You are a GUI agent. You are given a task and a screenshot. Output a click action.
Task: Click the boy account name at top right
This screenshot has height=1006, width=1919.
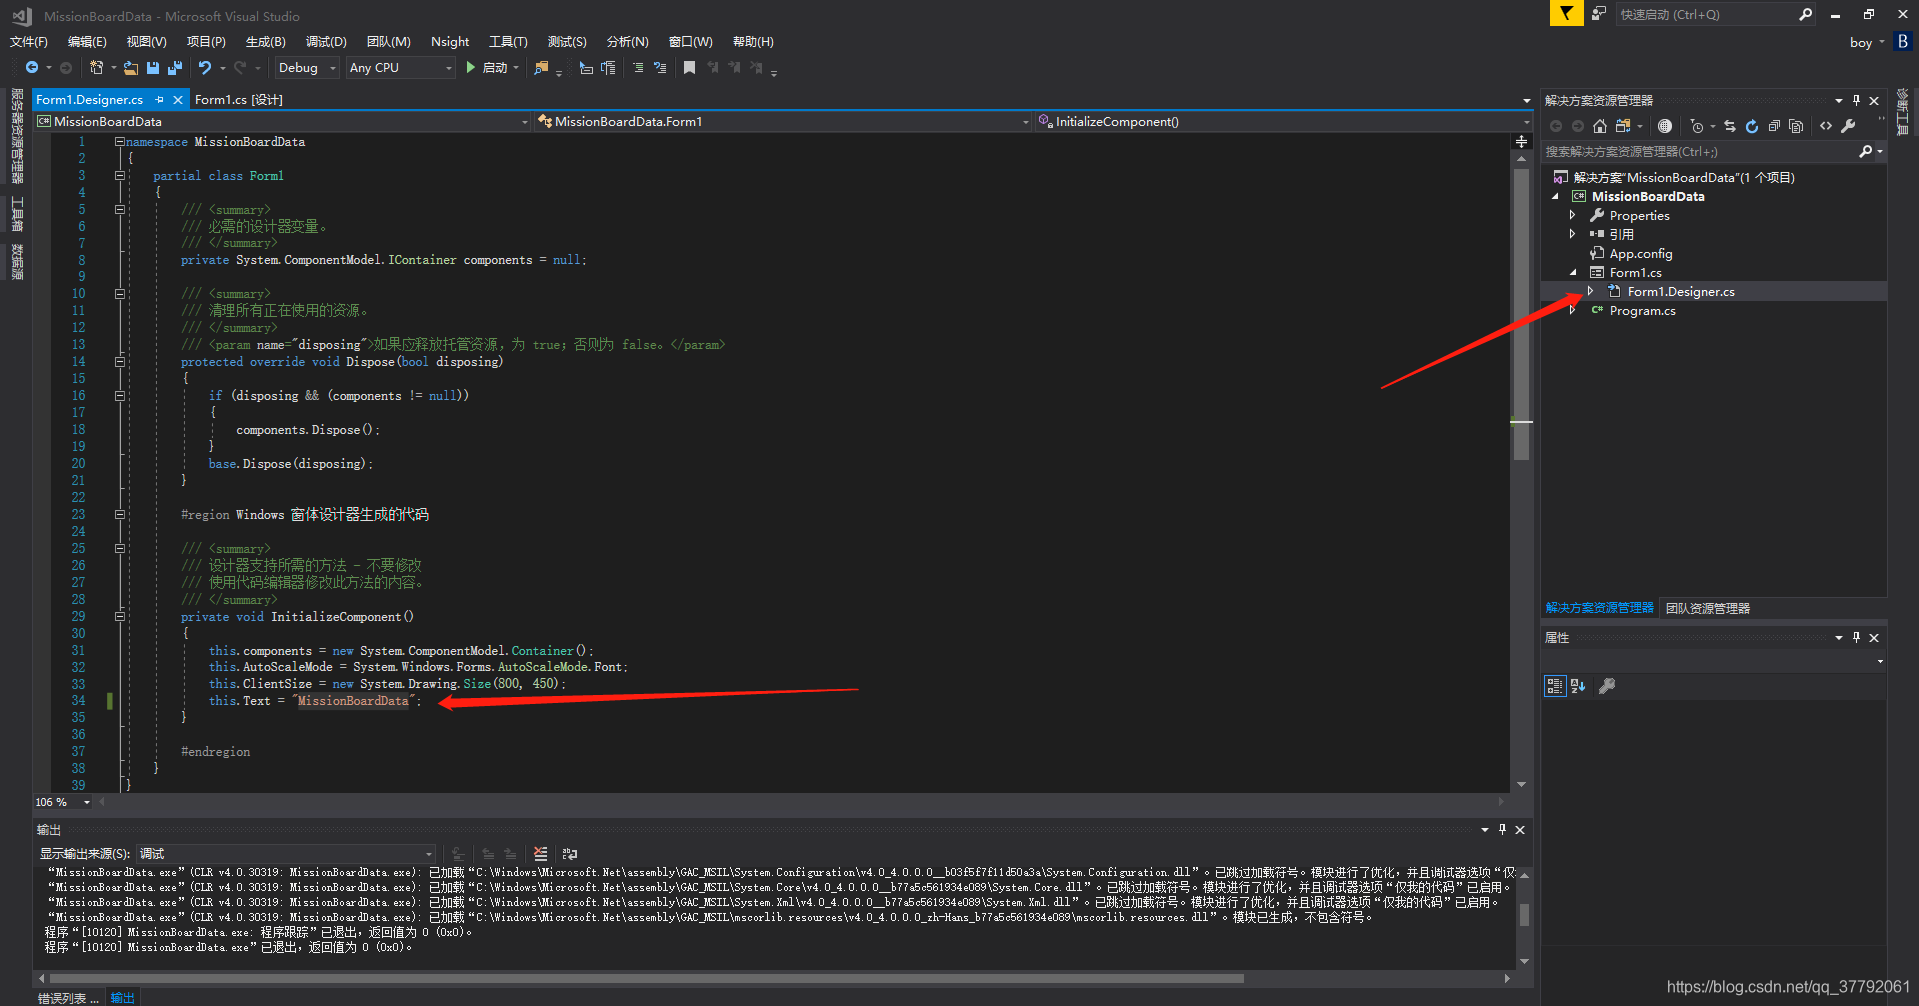point(1860,41)
